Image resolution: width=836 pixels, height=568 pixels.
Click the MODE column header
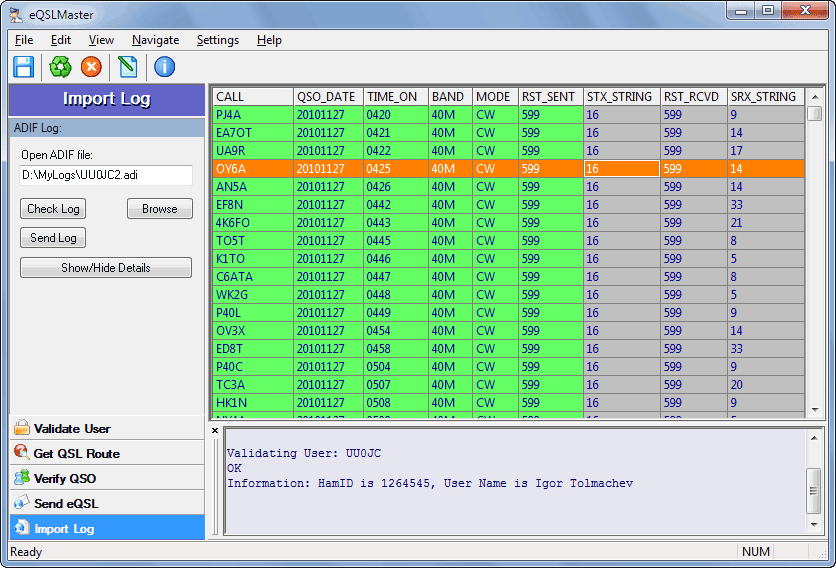coord(495,97)
